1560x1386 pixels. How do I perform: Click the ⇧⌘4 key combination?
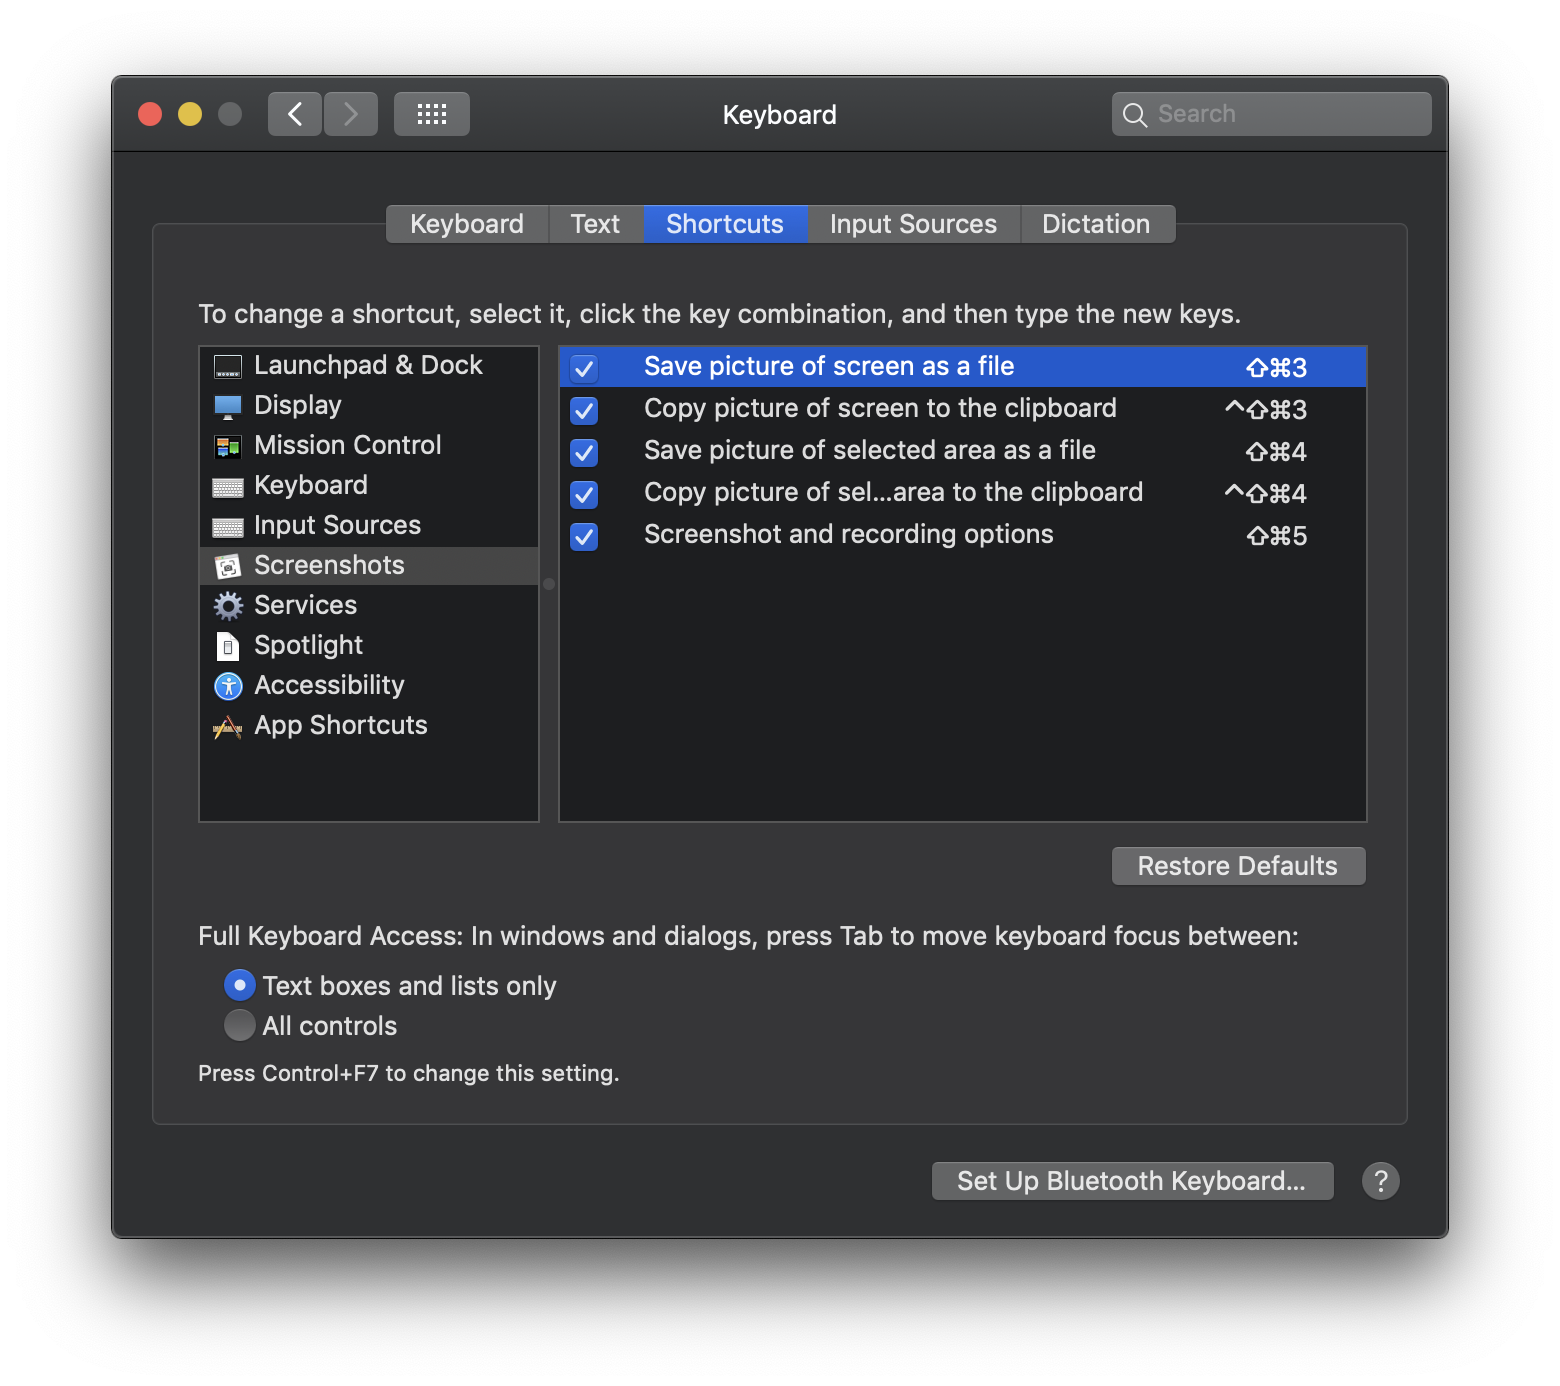[1276, 452]
